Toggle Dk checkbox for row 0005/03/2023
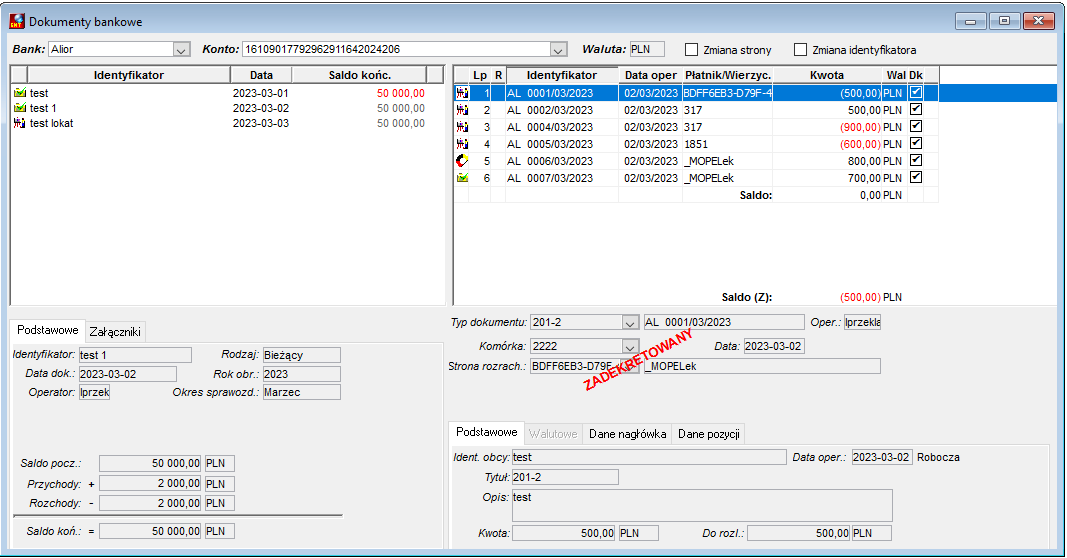 point(916,143)
